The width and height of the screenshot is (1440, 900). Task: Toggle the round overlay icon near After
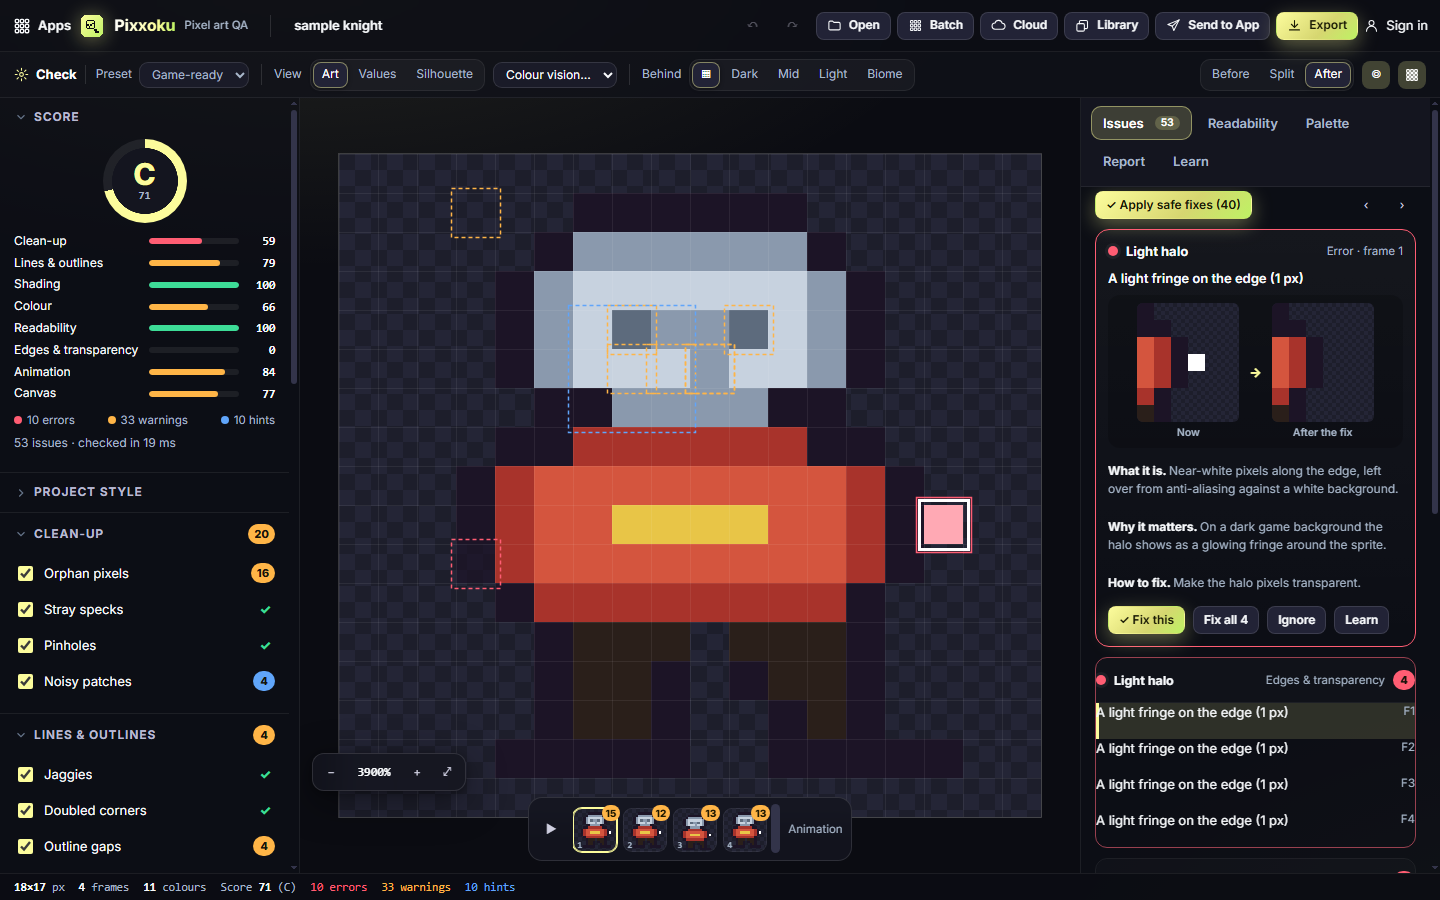tap(1376, 75)
